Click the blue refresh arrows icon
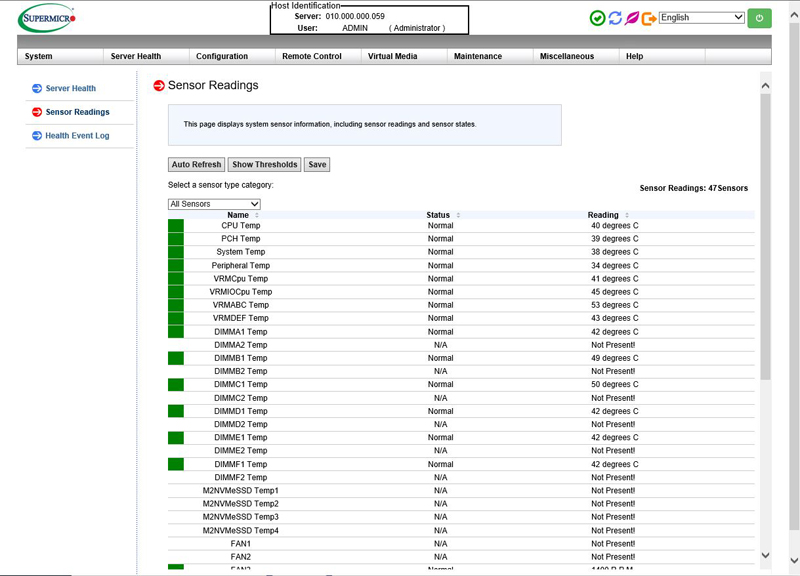The image size is (800, 576). point(614,18)
